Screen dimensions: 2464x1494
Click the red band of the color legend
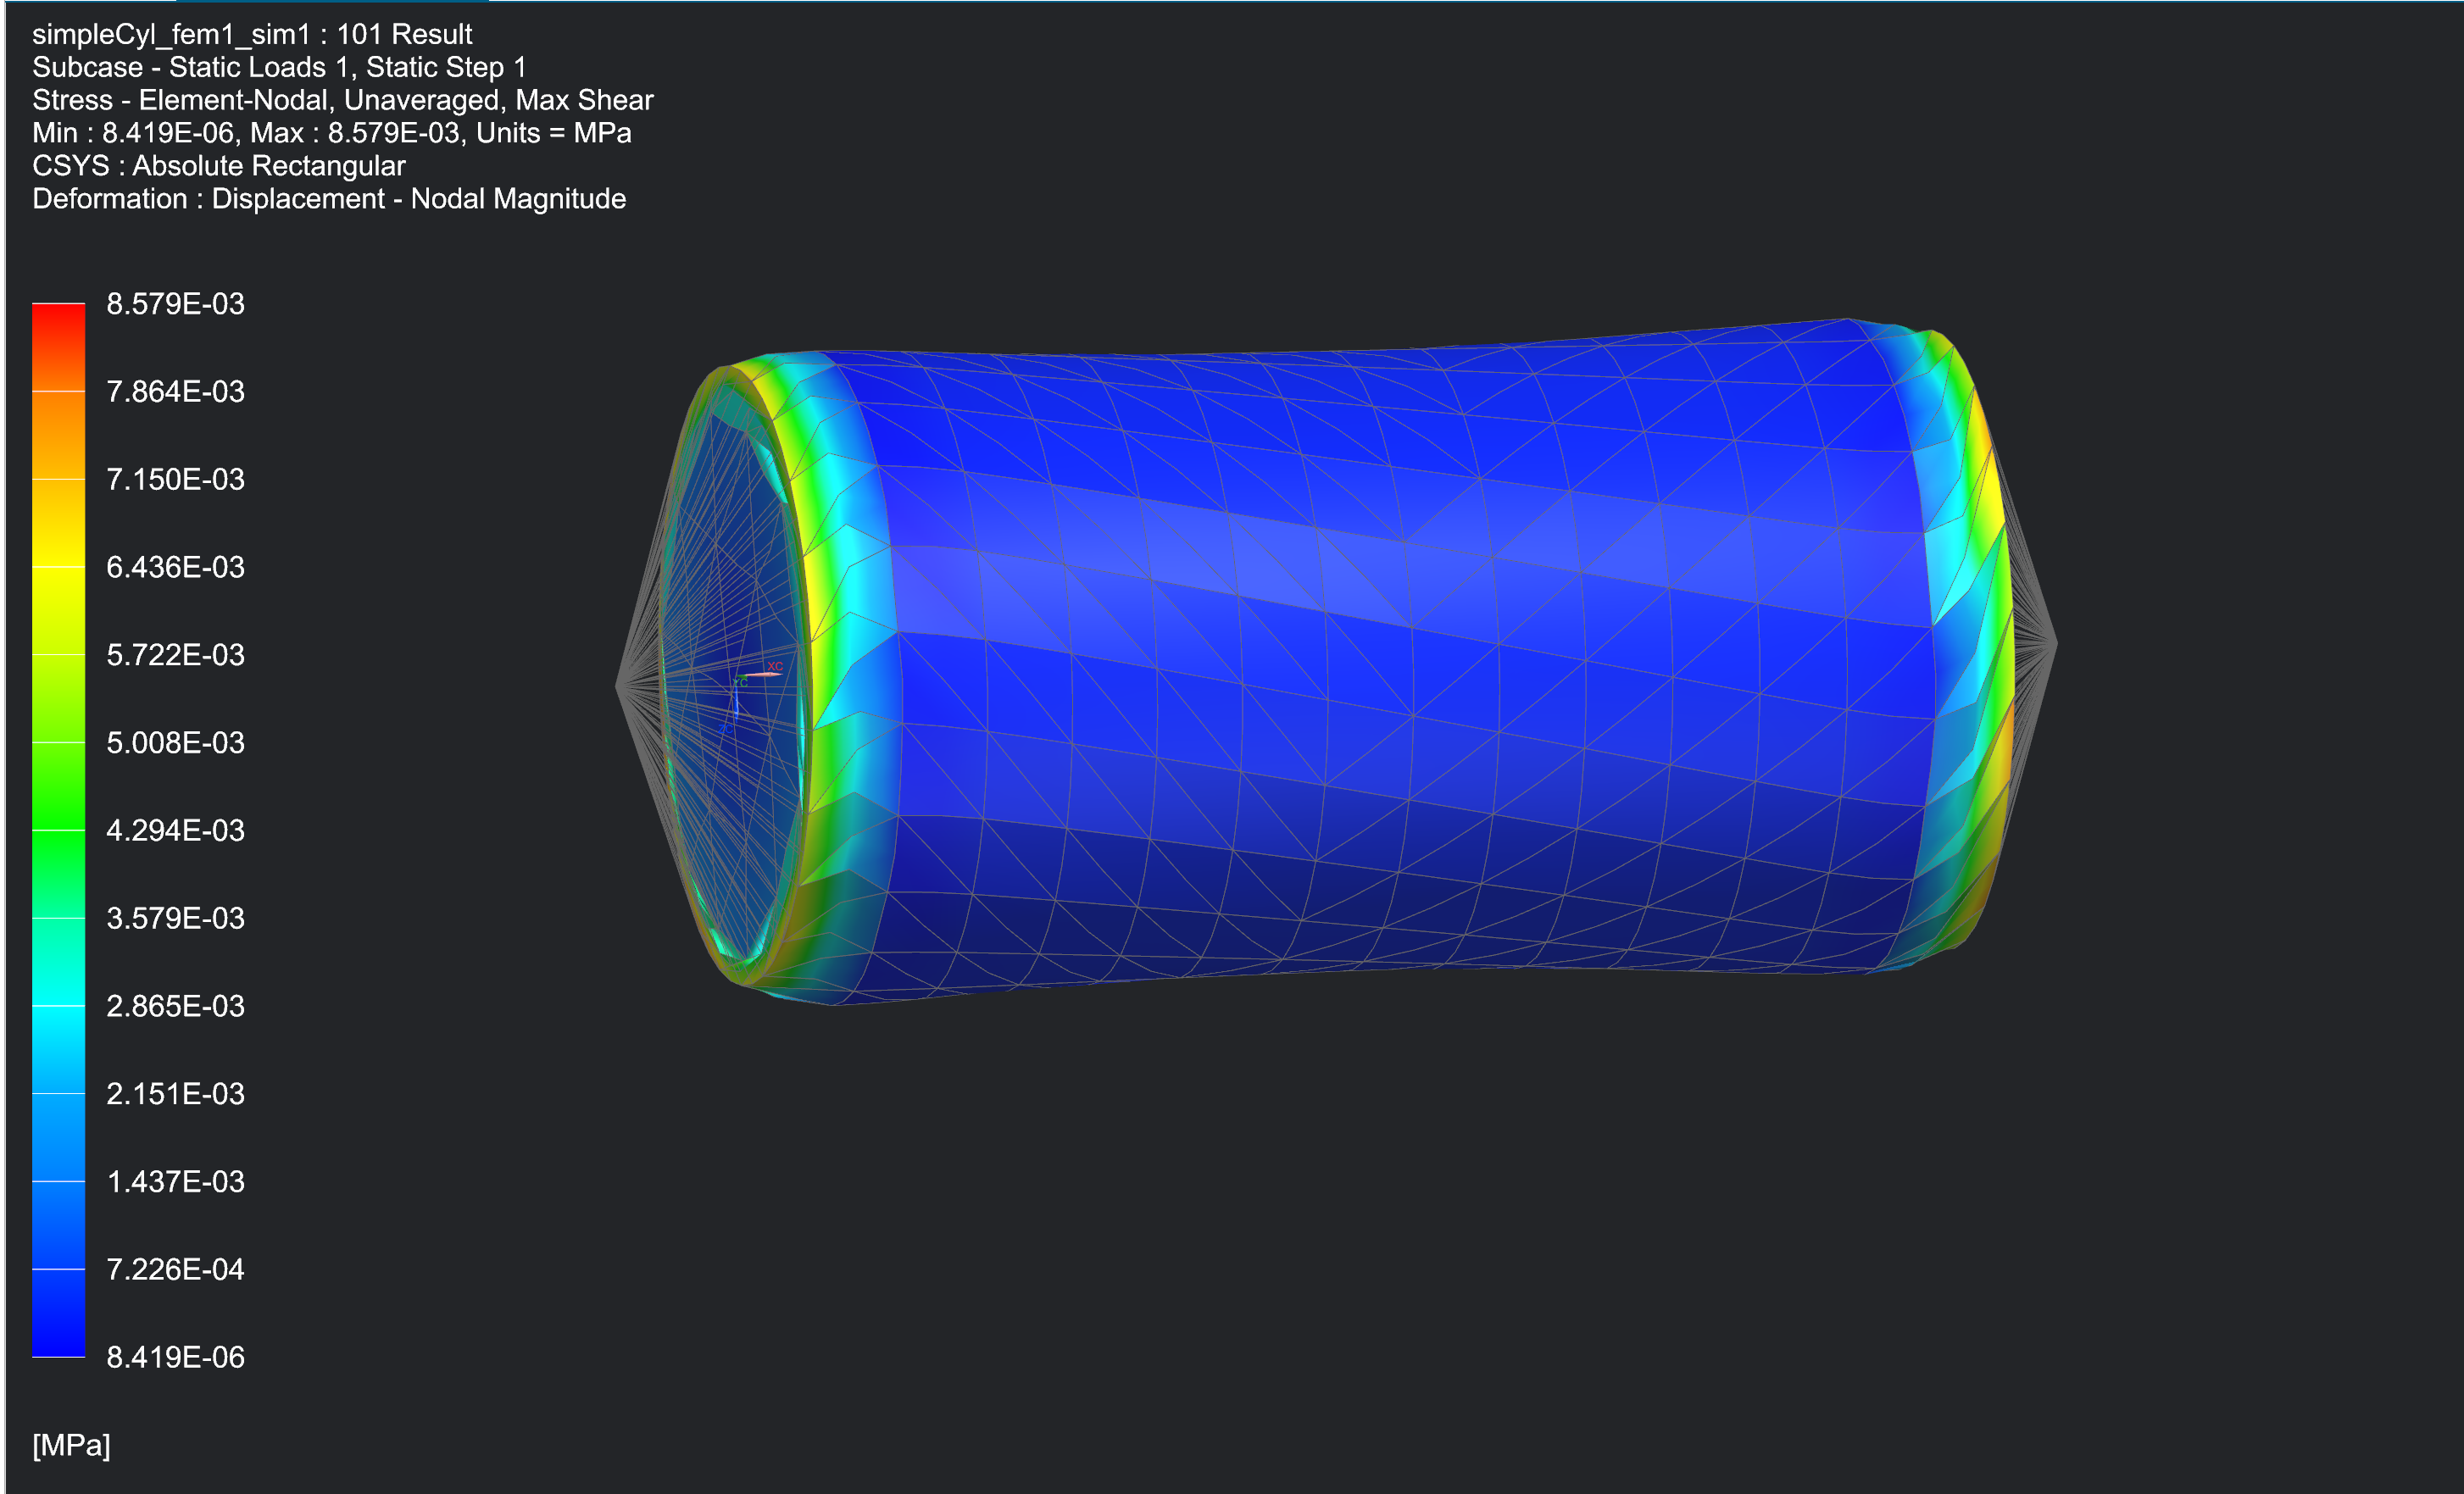coord(58,322)
